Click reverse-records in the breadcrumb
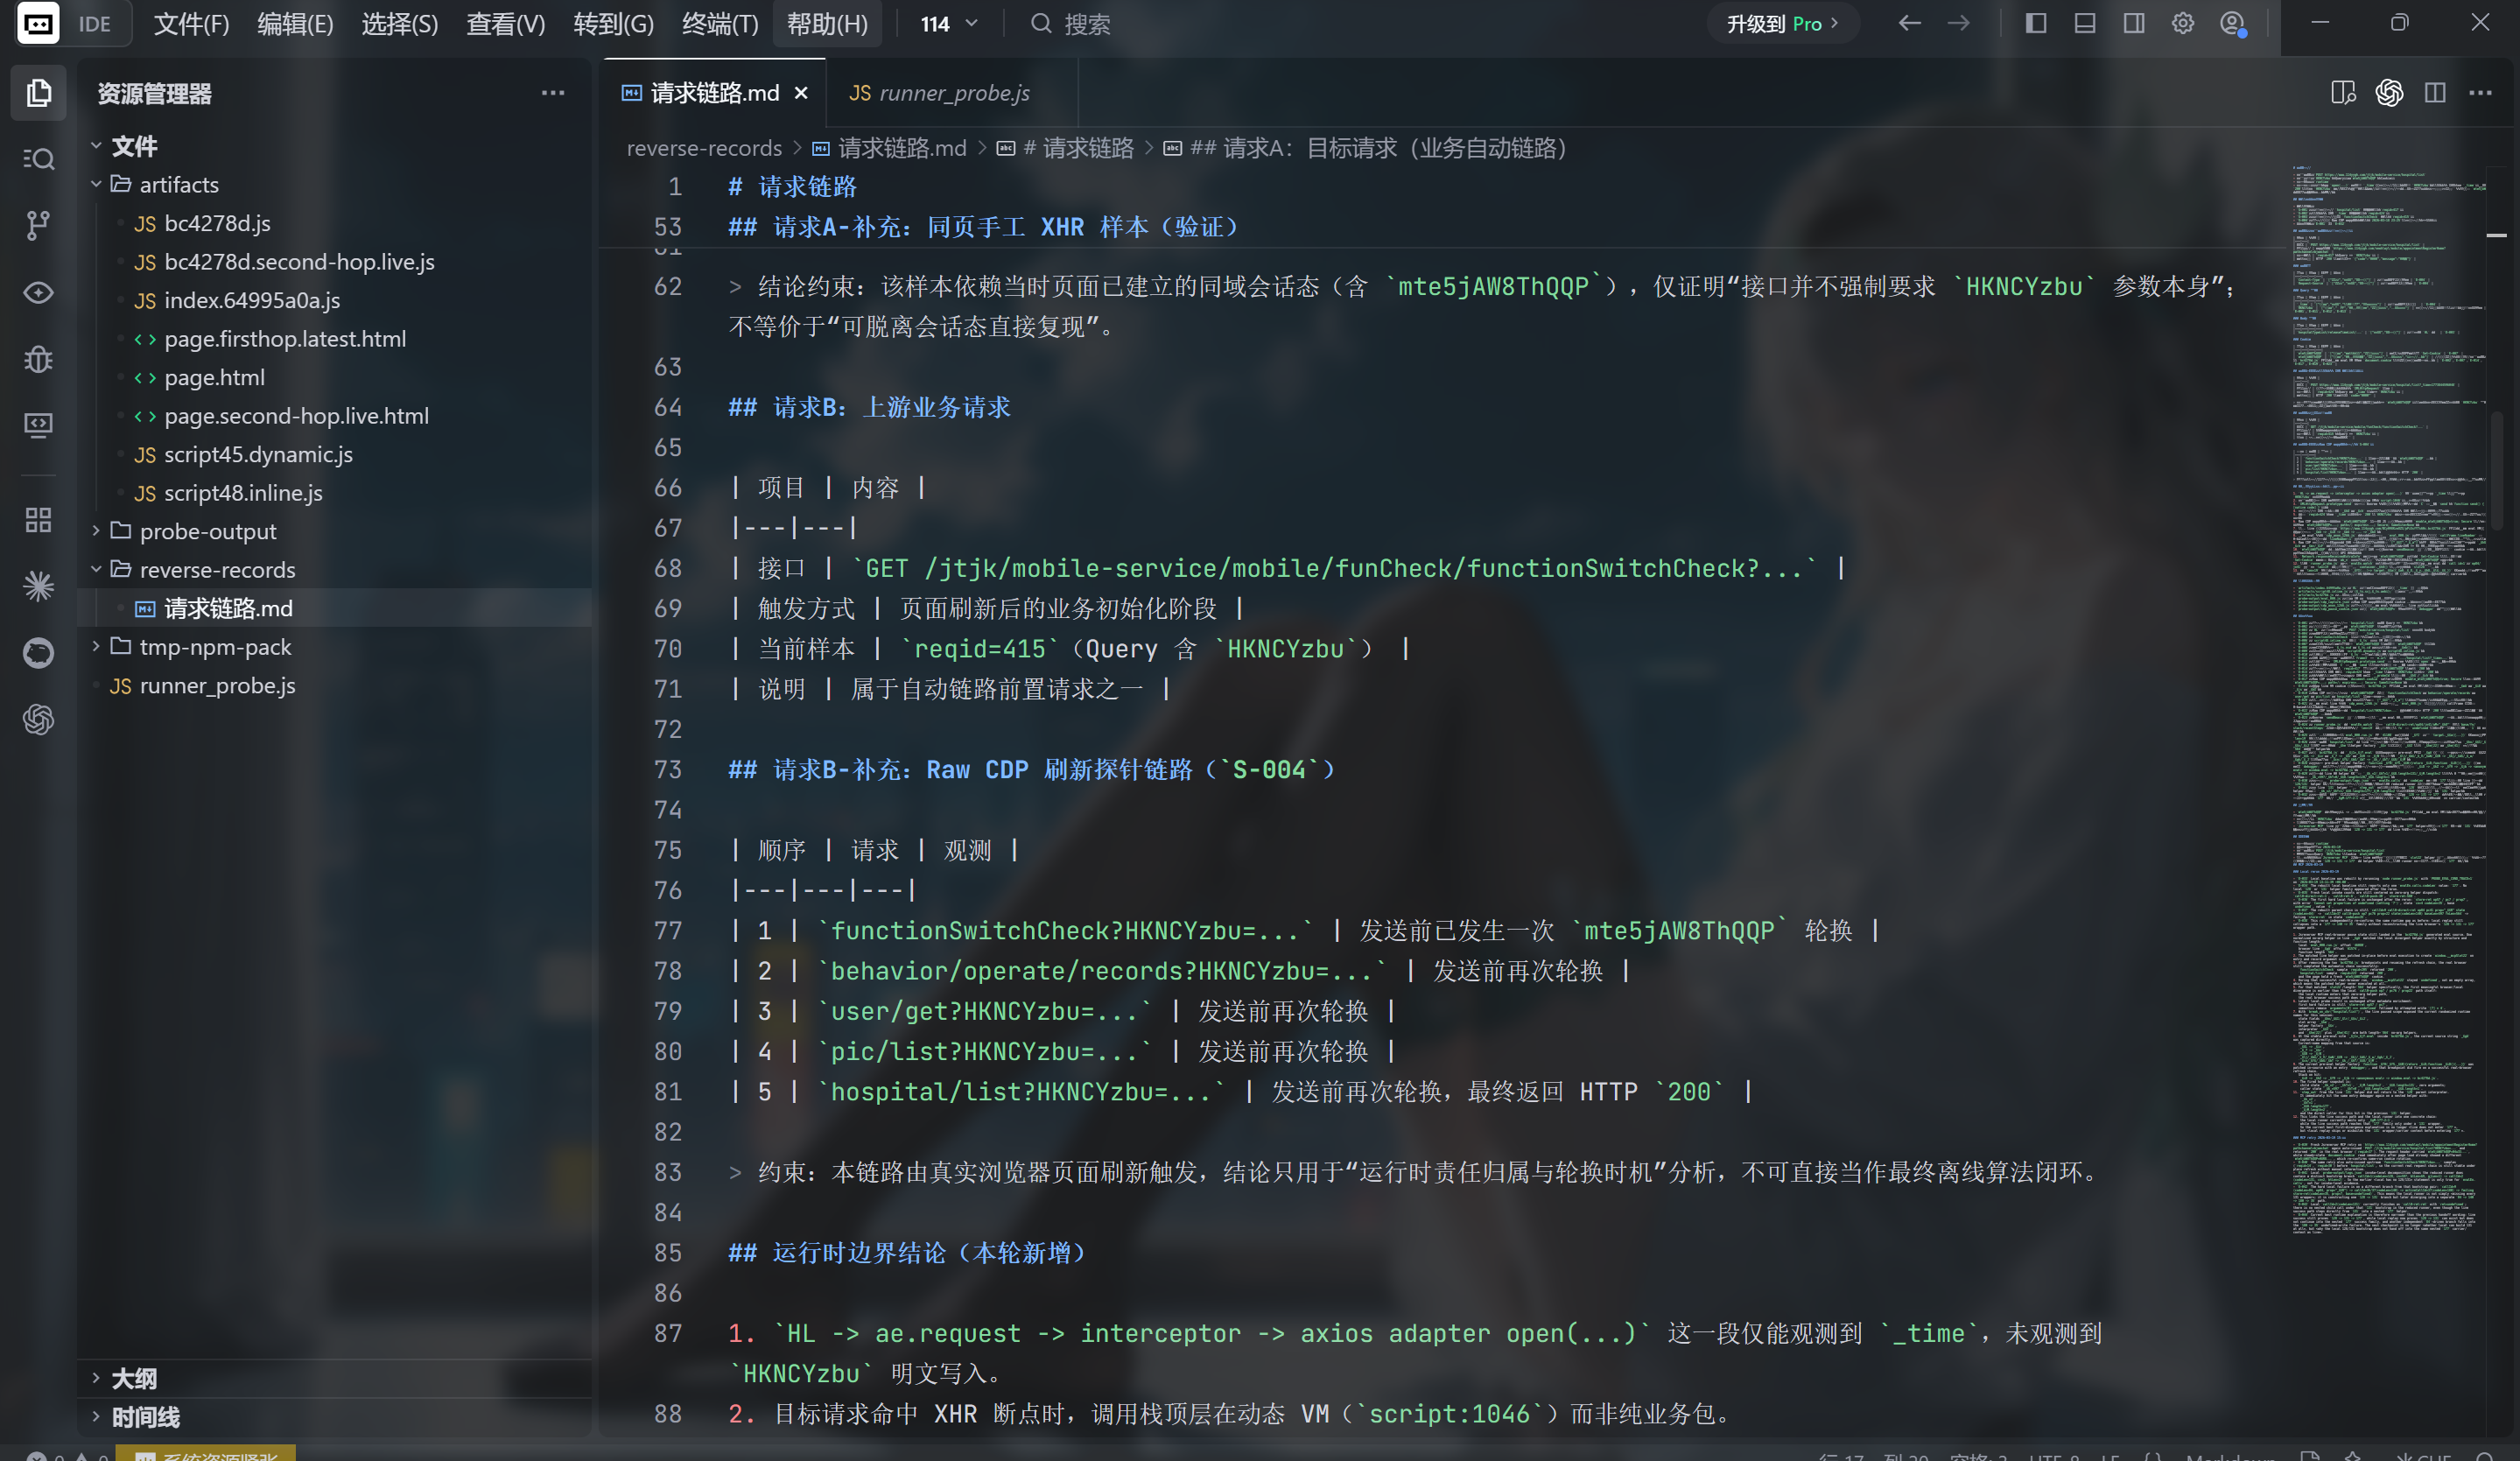The image size is (2520, 1461). [x=704, y=148]
